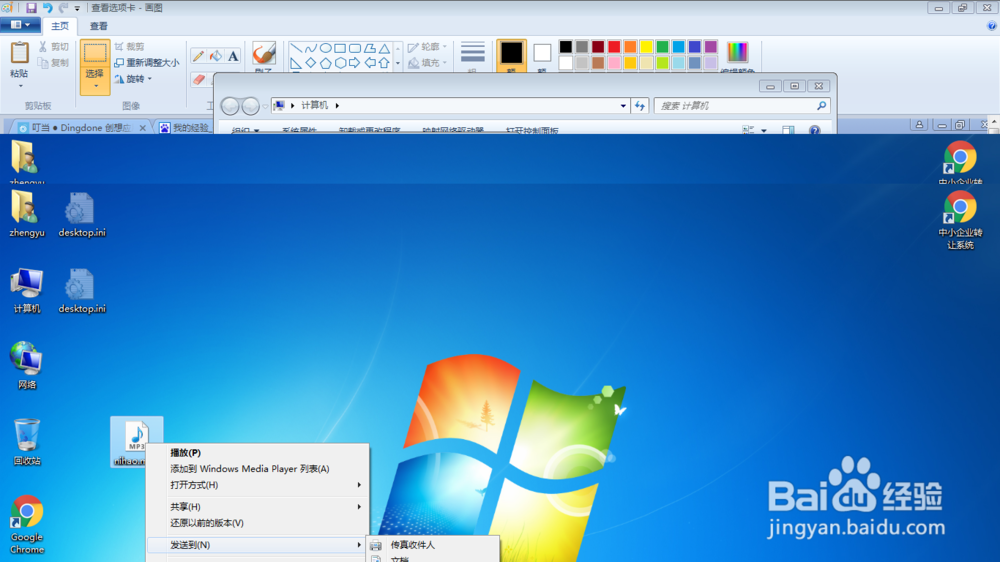This screenshot has width=1000, height=562.
Task: Choose the straight Line shape
Action: coord(296,48)
